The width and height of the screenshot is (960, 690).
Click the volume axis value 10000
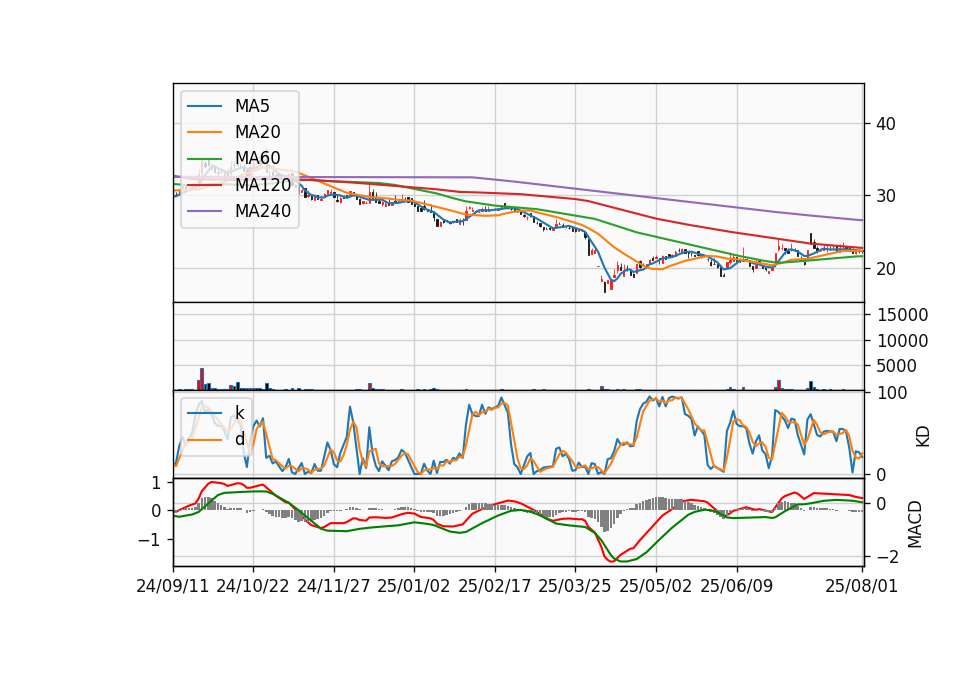(x=902, y=341)
